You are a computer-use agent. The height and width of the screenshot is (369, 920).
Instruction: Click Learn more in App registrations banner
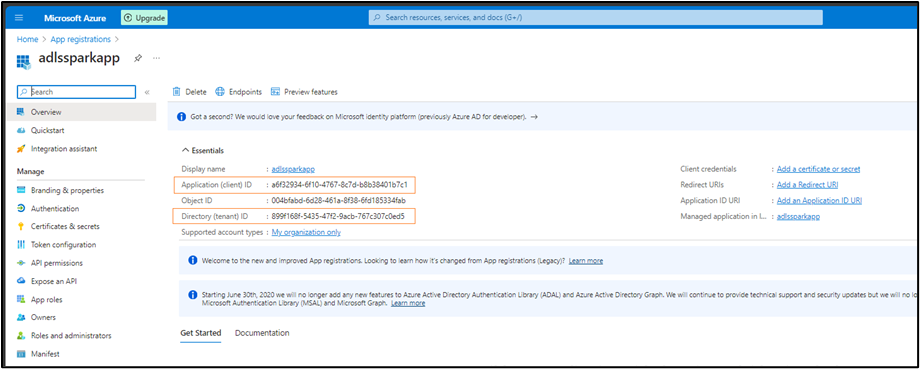[x=586, y=260]
